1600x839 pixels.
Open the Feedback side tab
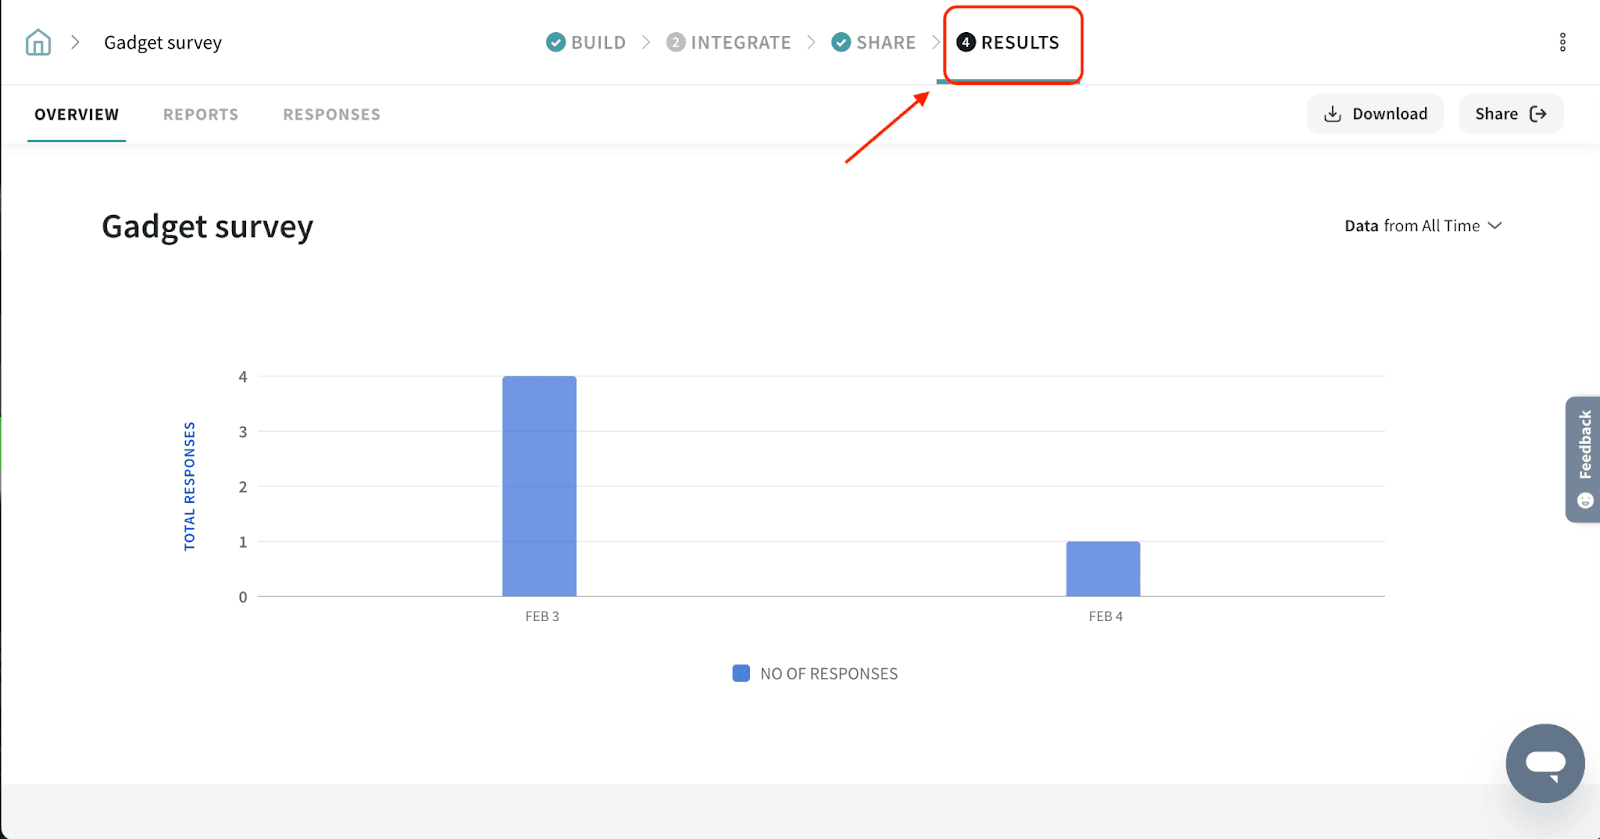(x=1583, y=459)
